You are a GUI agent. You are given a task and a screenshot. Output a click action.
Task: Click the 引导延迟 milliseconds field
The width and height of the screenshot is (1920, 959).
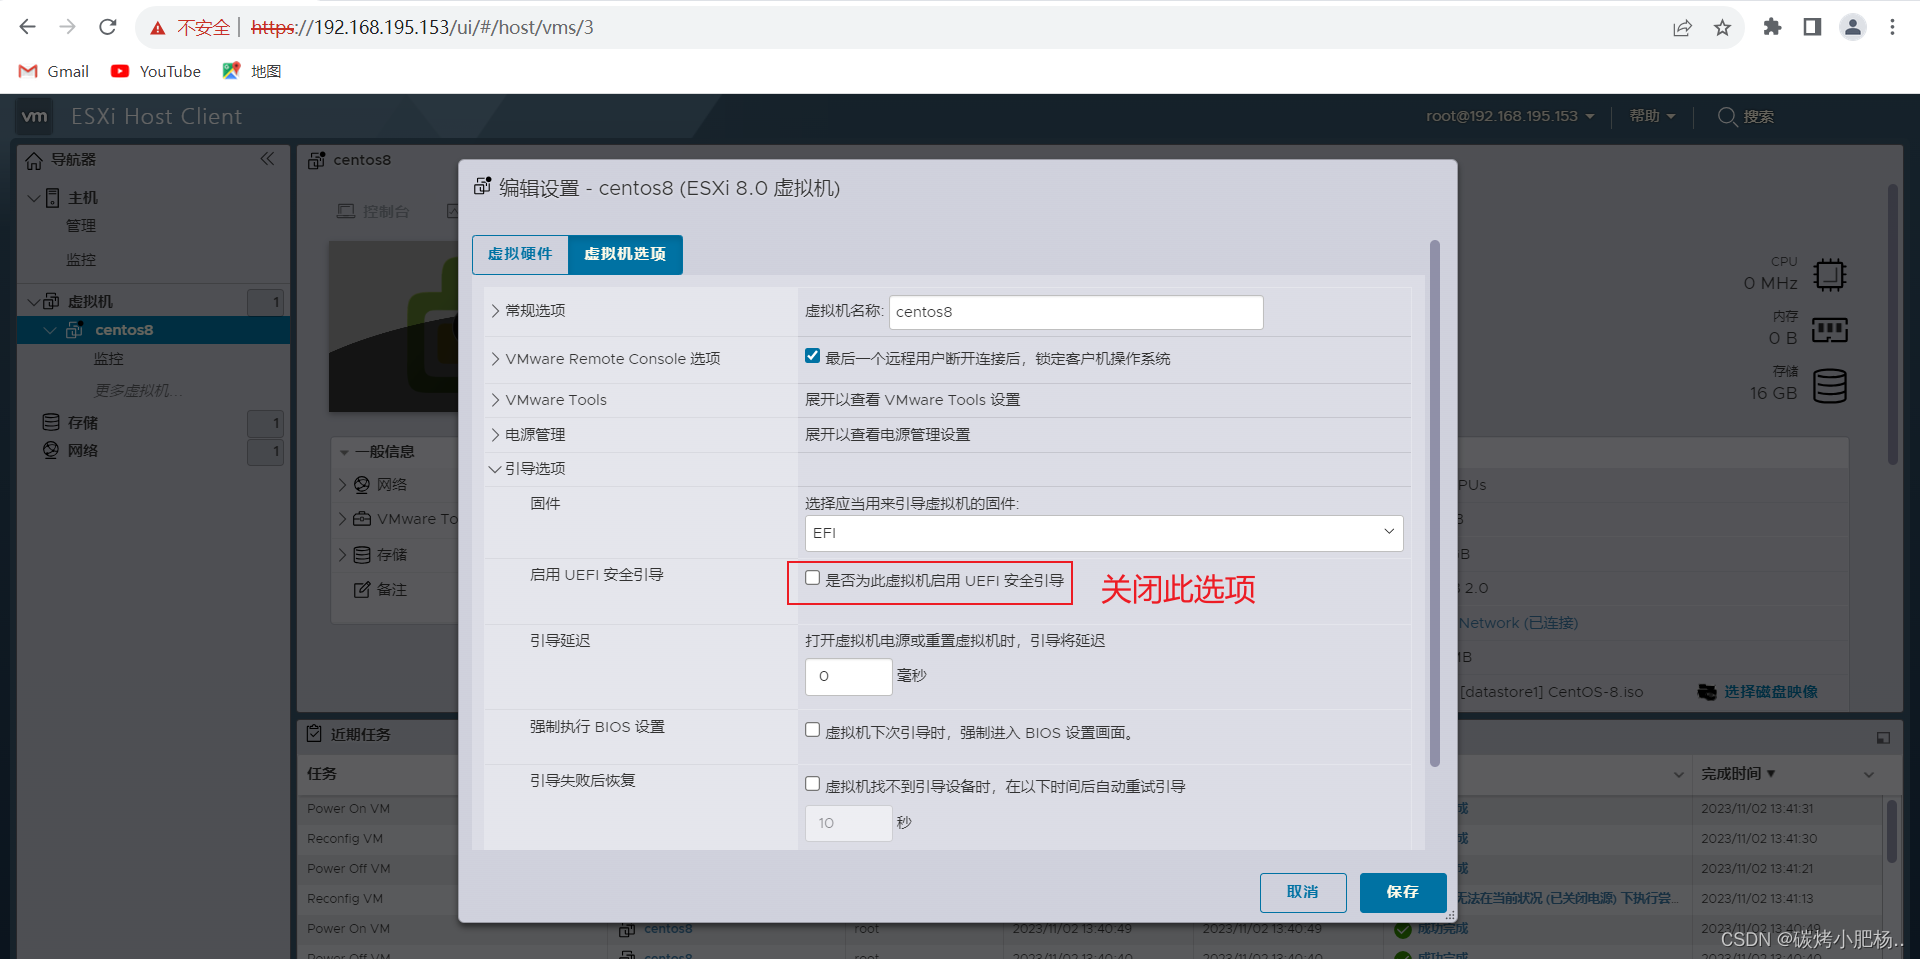click(848, 676)
